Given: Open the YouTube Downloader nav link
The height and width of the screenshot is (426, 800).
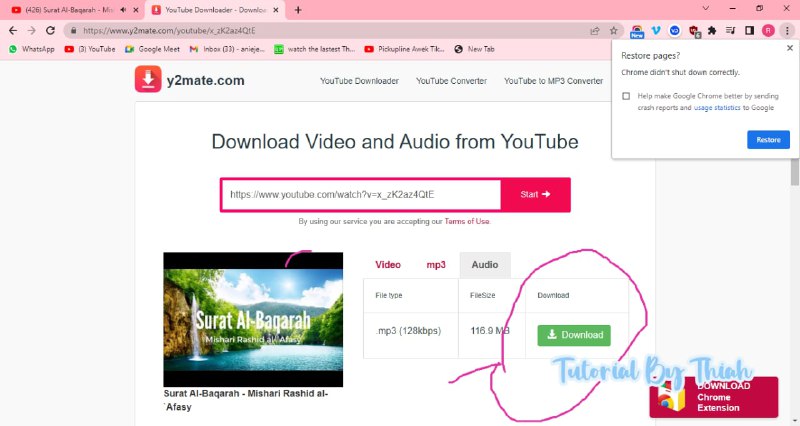Looking at the screenshot, I should 359,81.
